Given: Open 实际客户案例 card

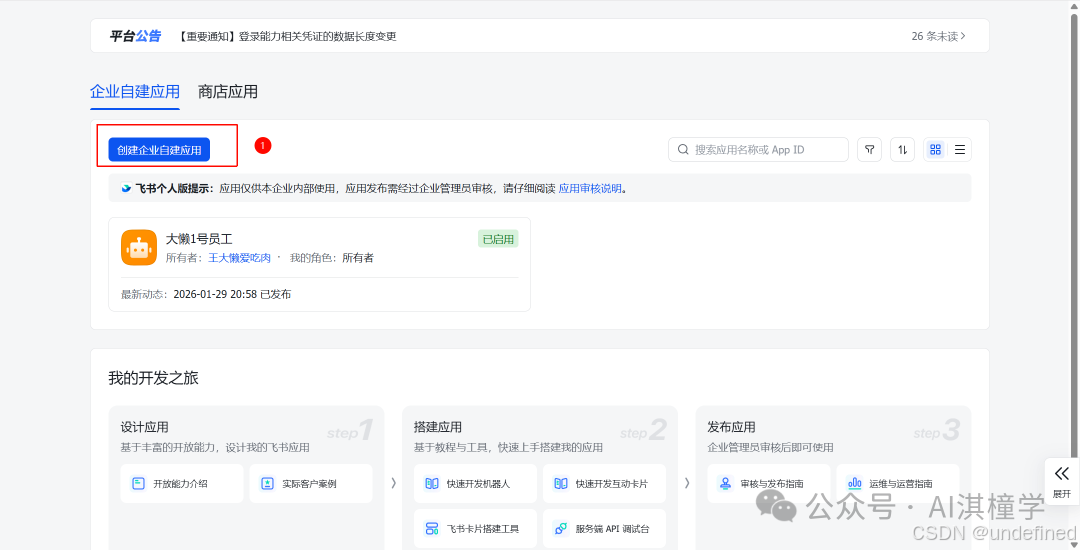Looking at the screenshot, I should [x=311, y=483].
